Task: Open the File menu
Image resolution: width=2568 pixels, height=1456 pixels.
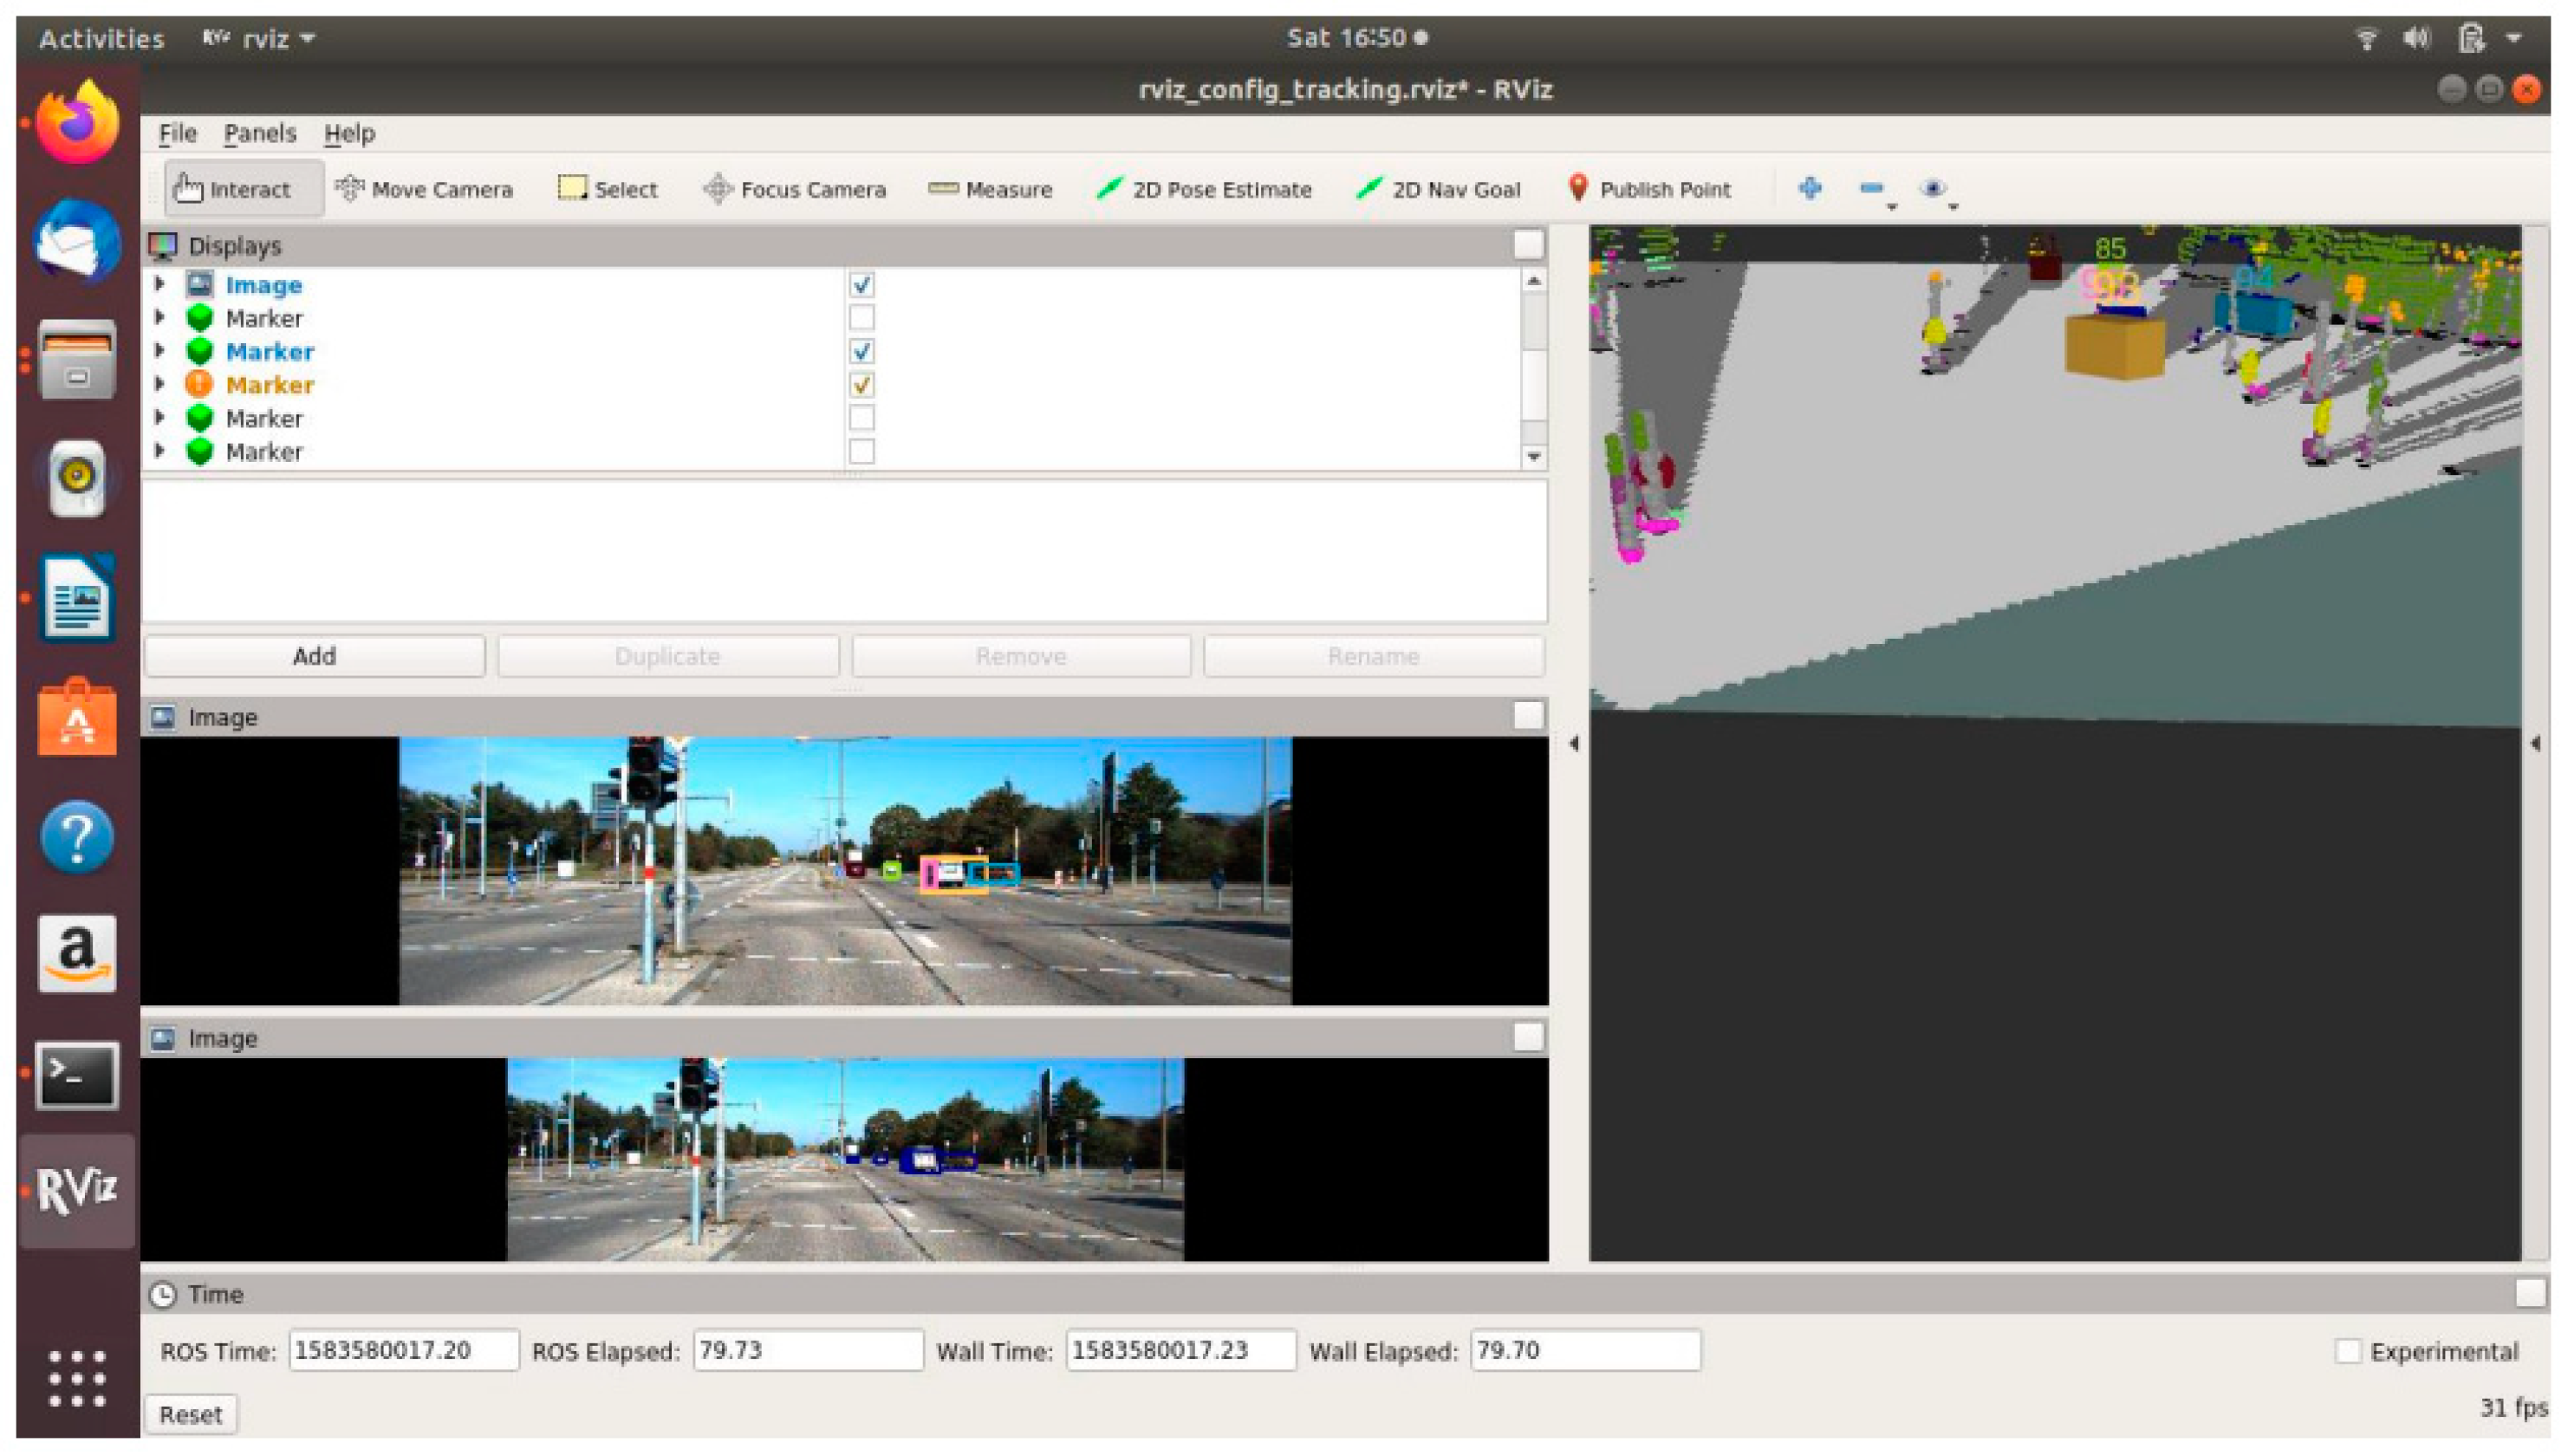Action: click(177, 133)
